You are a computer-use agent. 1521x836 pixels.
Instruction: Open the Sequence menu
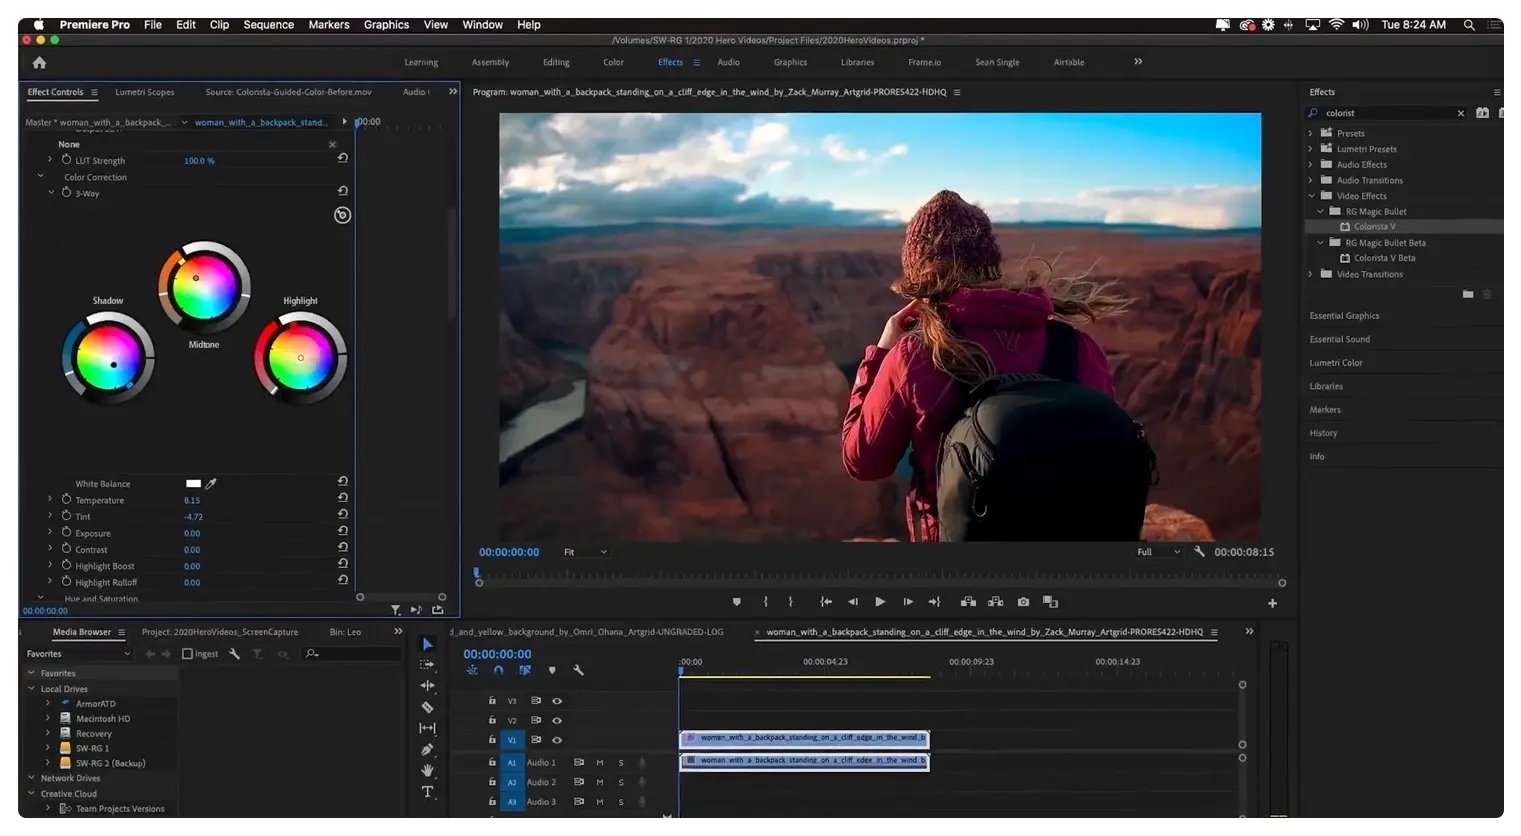(268, 25)
